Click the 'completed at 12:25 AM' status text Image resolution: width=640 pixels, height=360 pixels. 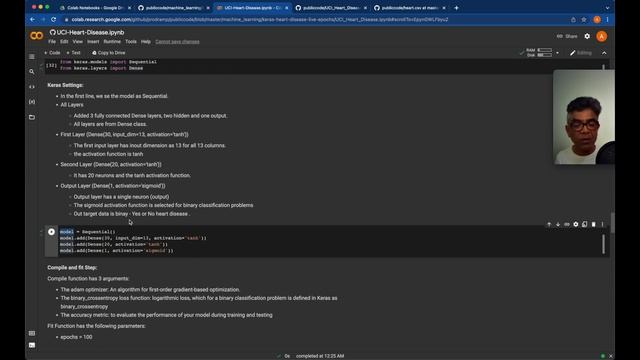tap(320, 356)
